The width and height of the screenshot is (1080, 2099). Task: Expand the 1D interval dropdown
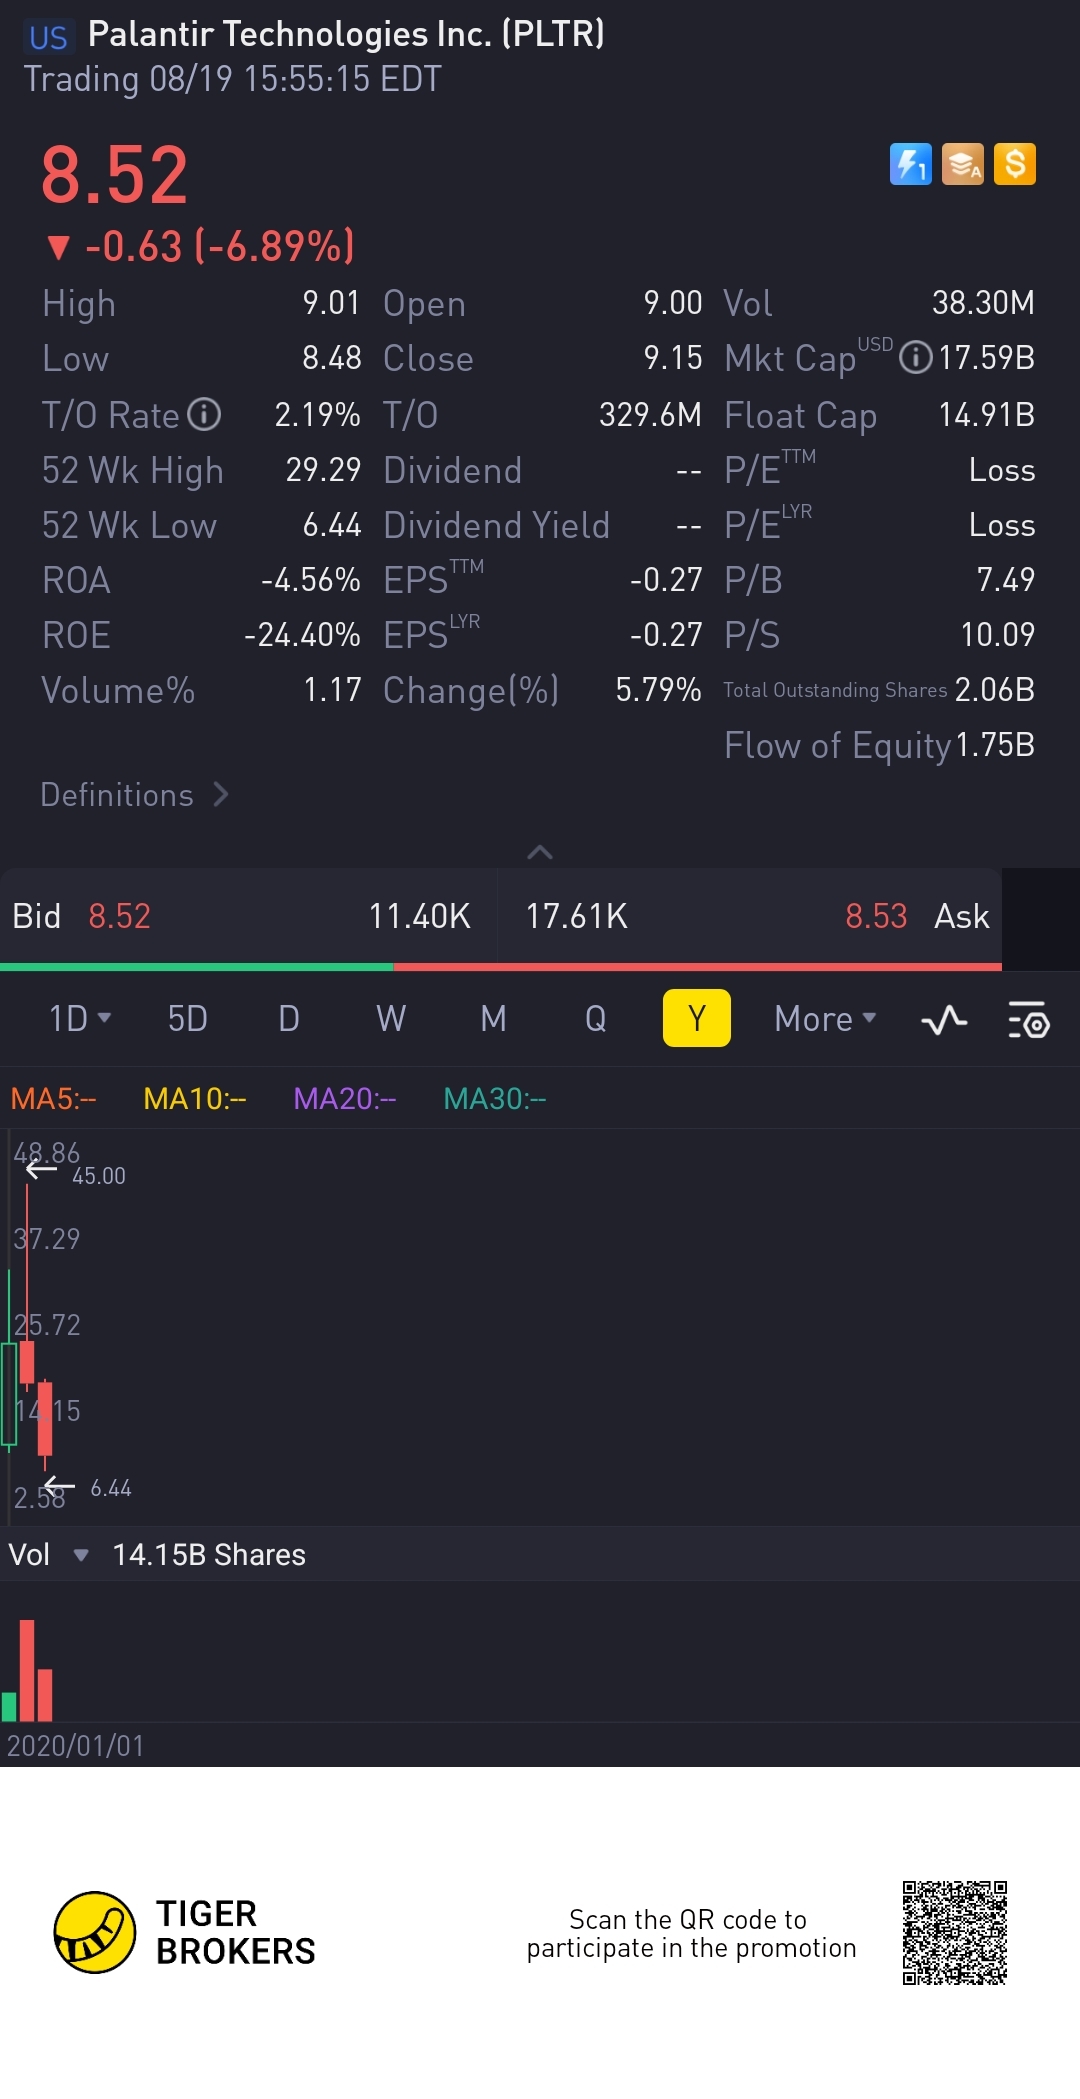(x=80, y=1019)
